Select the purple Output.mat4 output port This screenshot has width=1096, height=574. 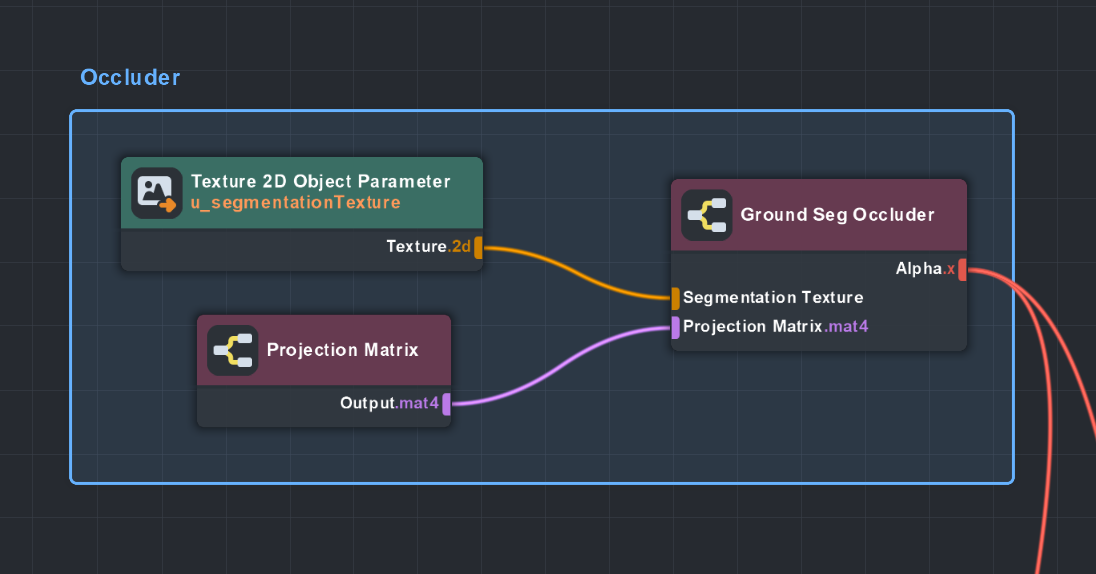coord(446,404)
